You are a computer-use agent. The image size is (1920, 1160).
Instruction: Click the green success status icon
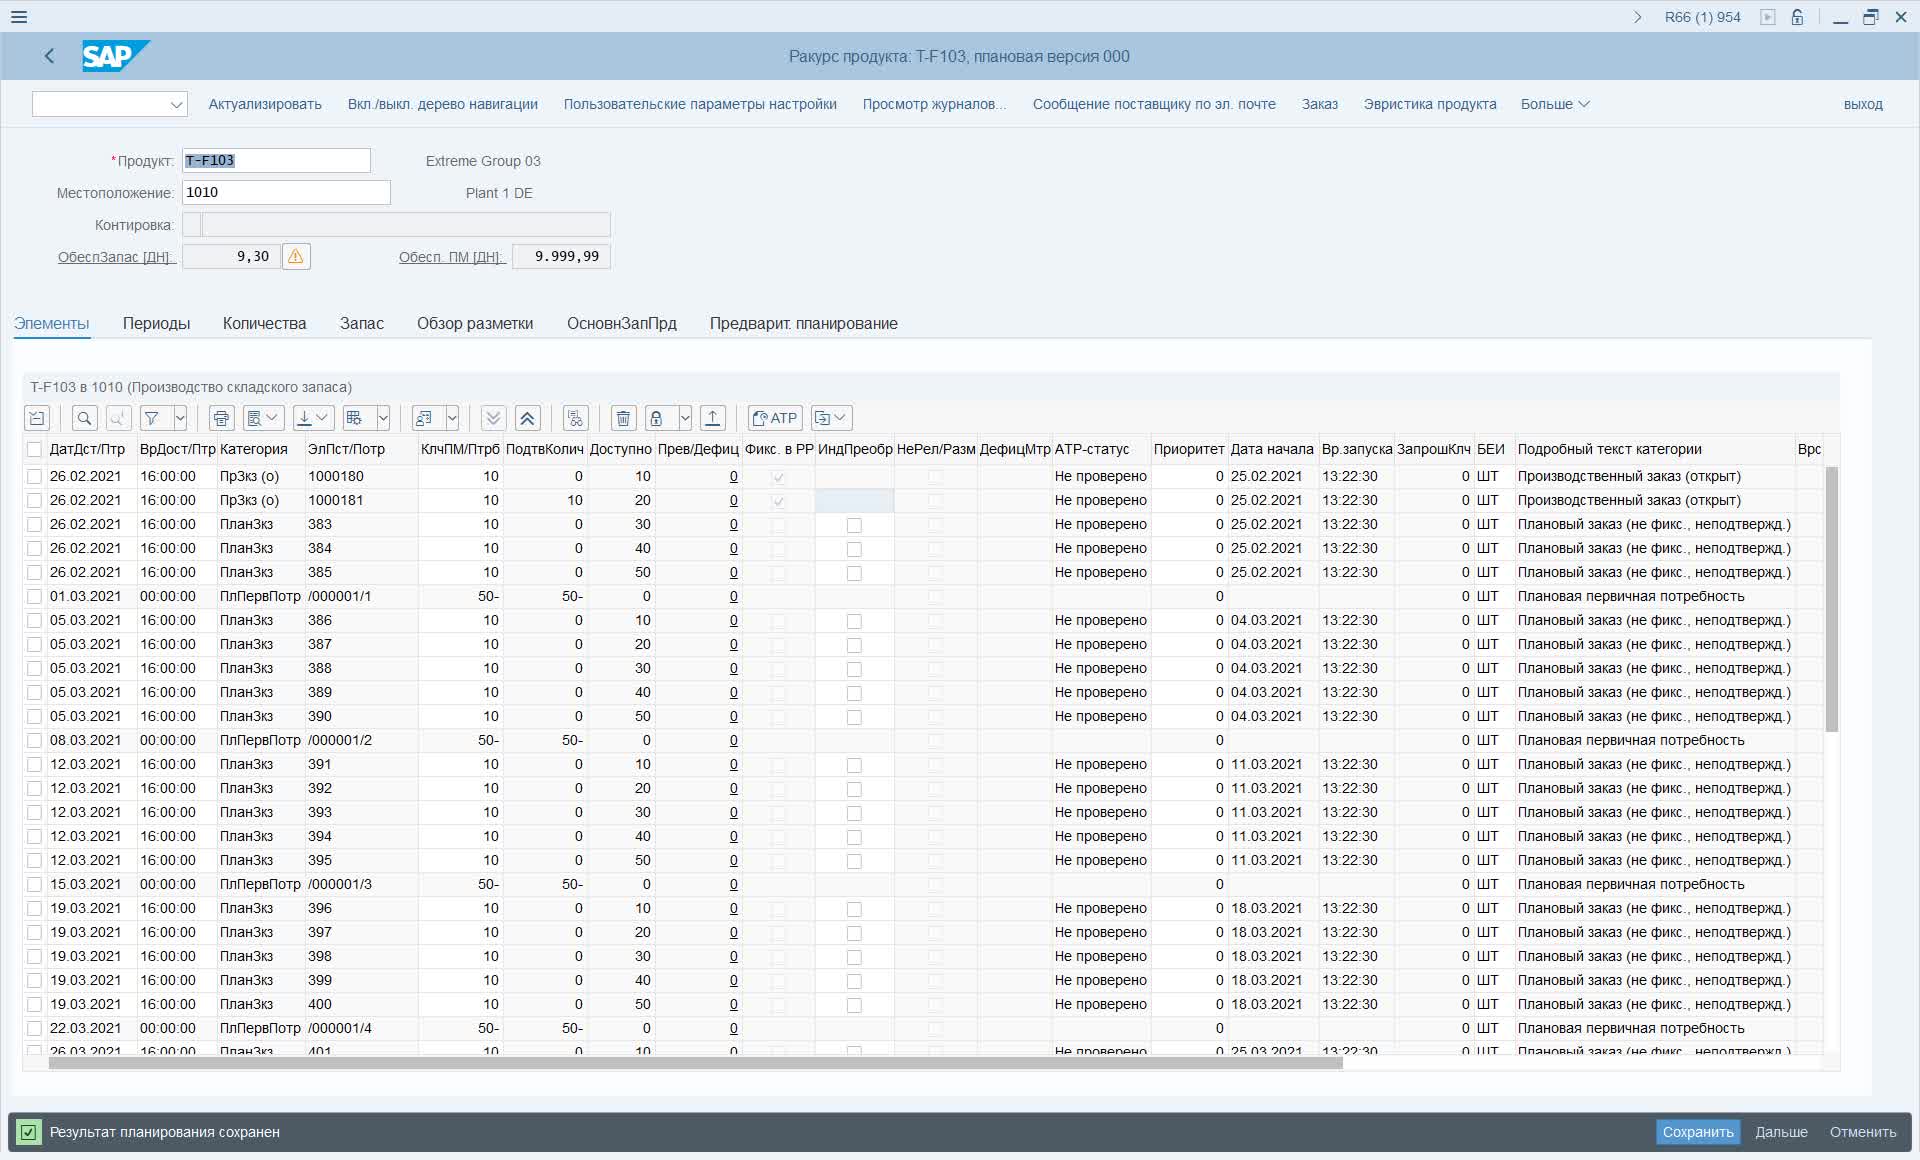28,1132
